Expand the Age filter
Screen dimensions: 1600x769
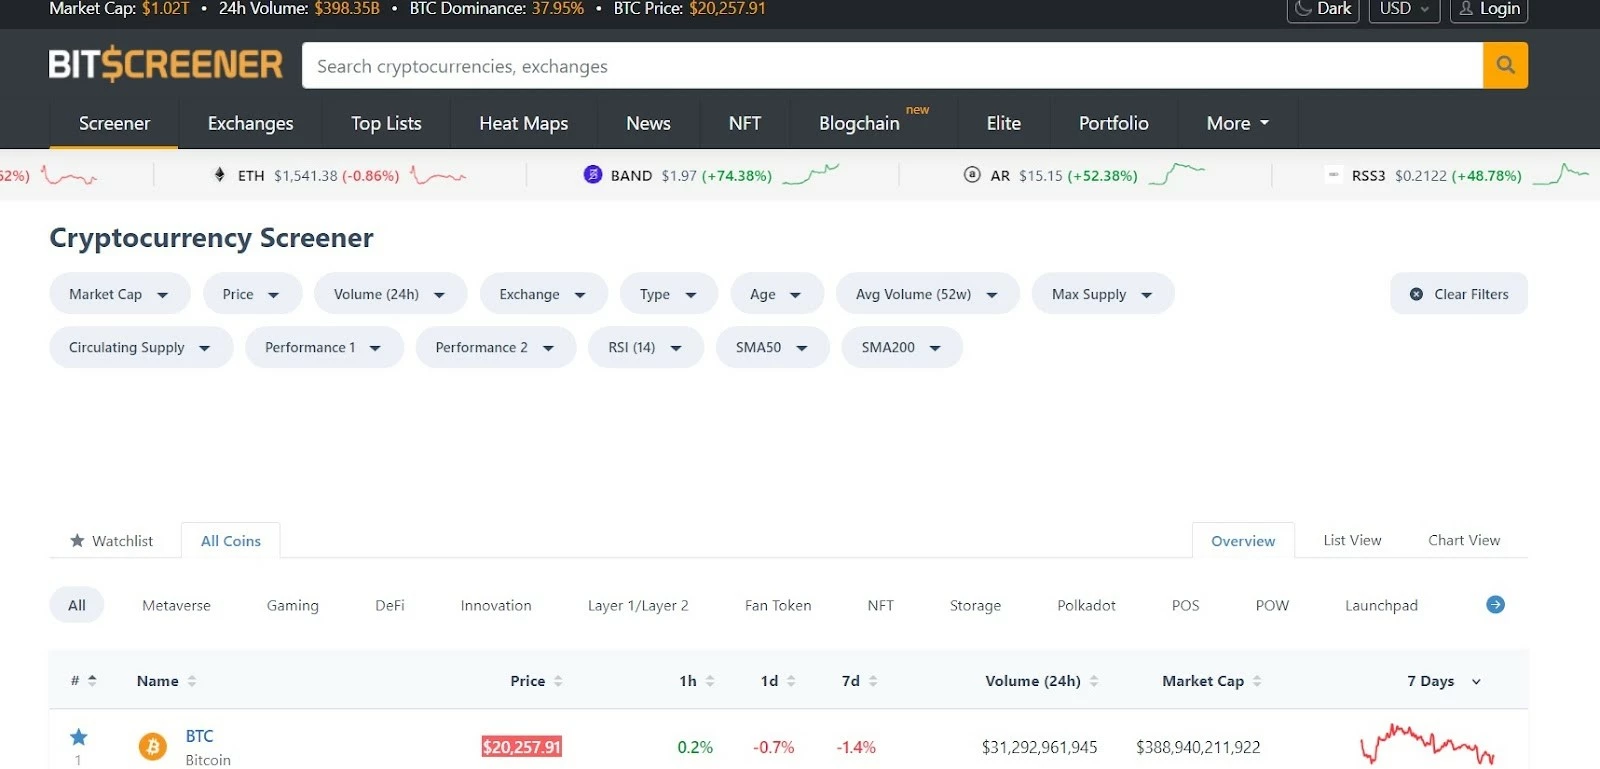[x=776, y=294]
